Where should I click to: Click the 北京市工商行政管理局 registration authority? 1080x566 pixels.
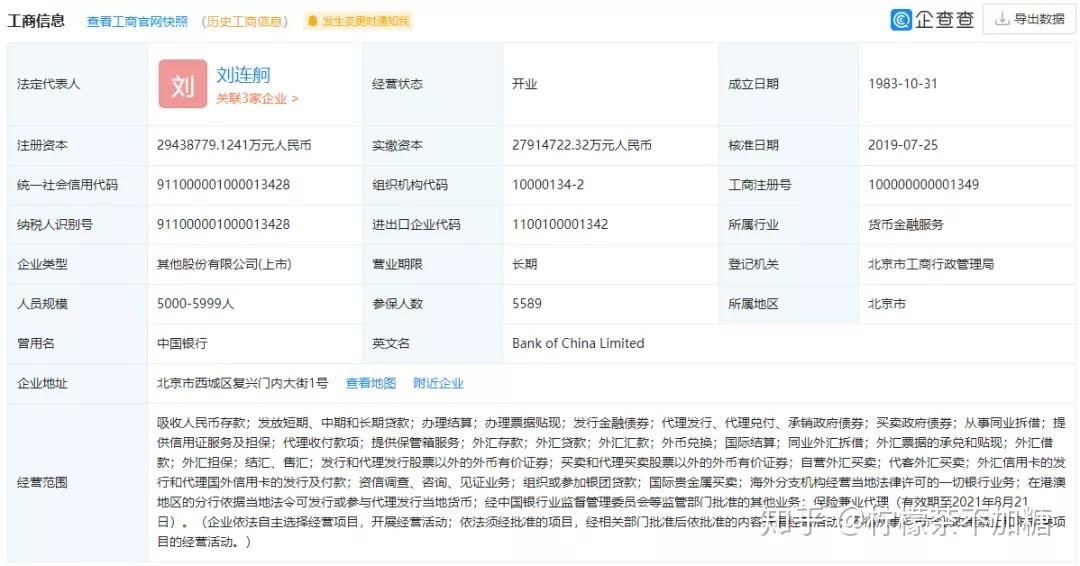[931, 264]
